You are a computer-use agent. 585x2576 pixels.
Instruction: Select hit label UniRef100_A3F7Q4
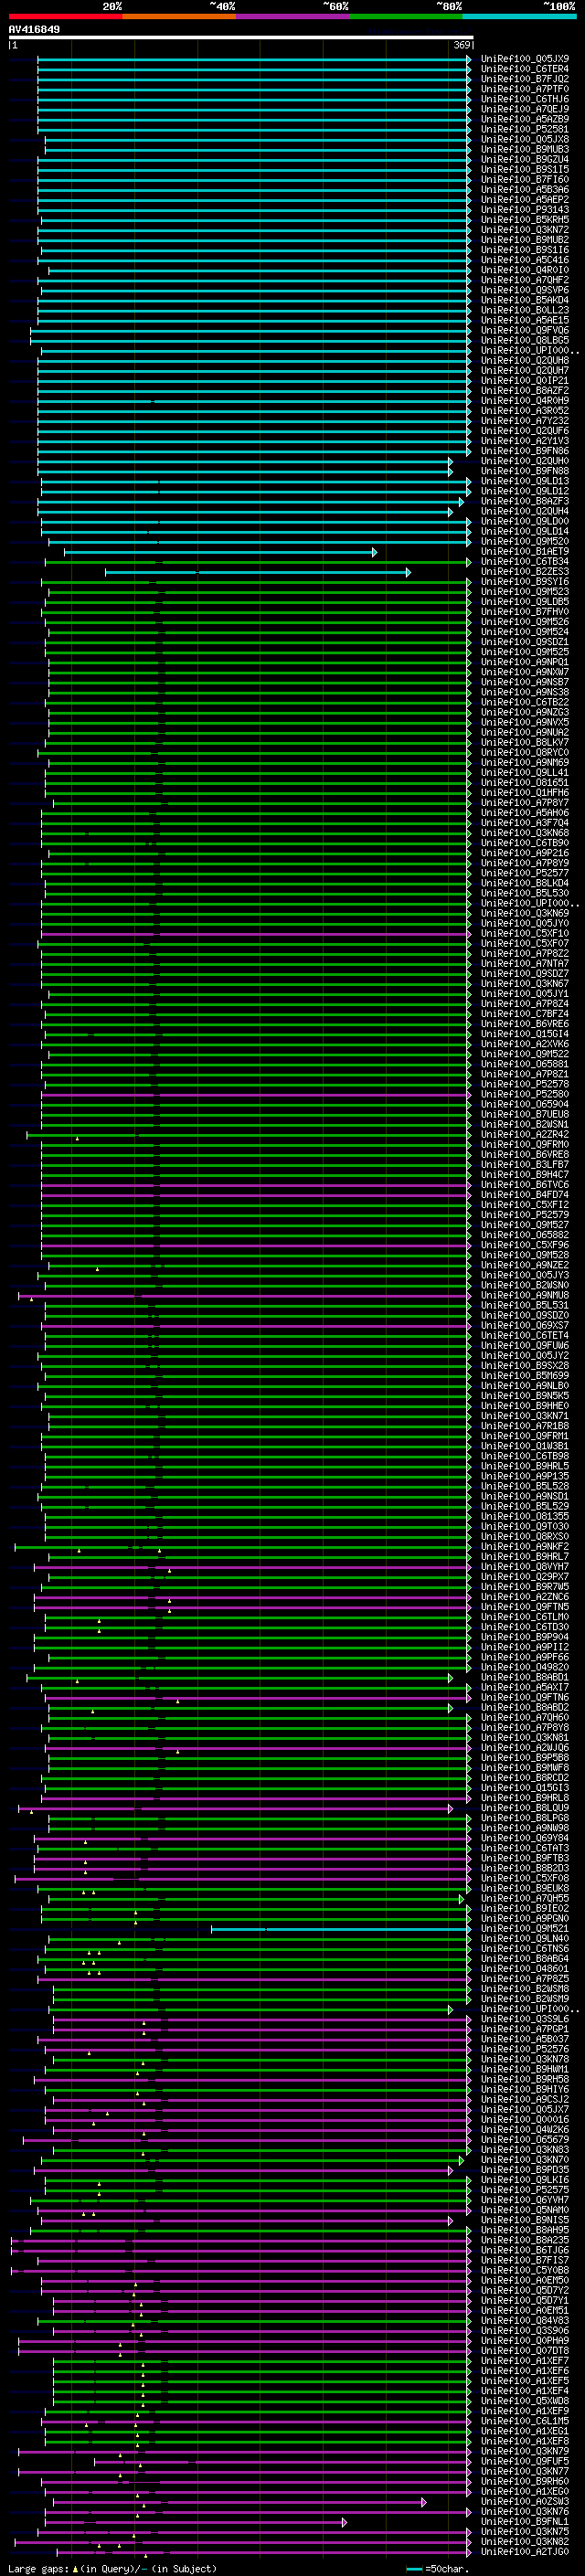pos(525,823)
